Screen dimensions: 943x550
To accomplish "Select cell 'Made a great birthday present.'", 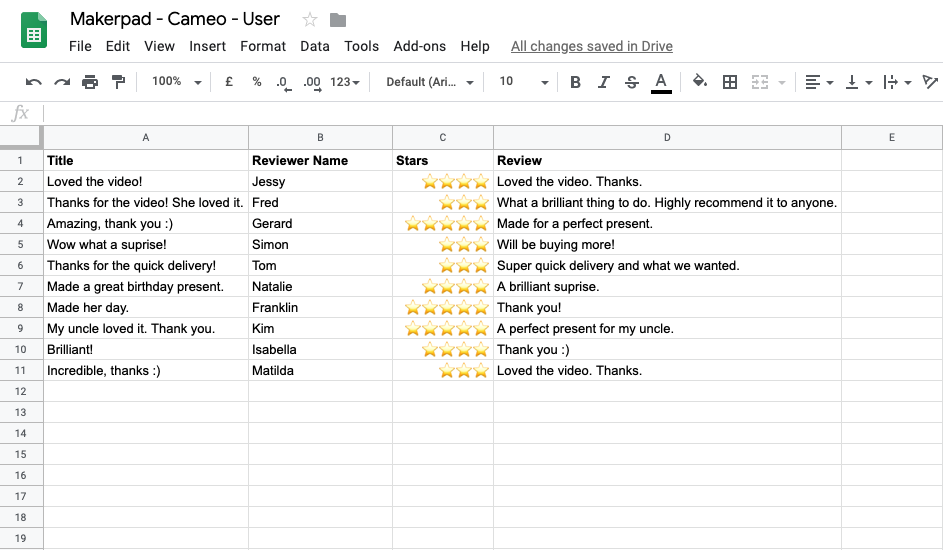I will (146, 287).
